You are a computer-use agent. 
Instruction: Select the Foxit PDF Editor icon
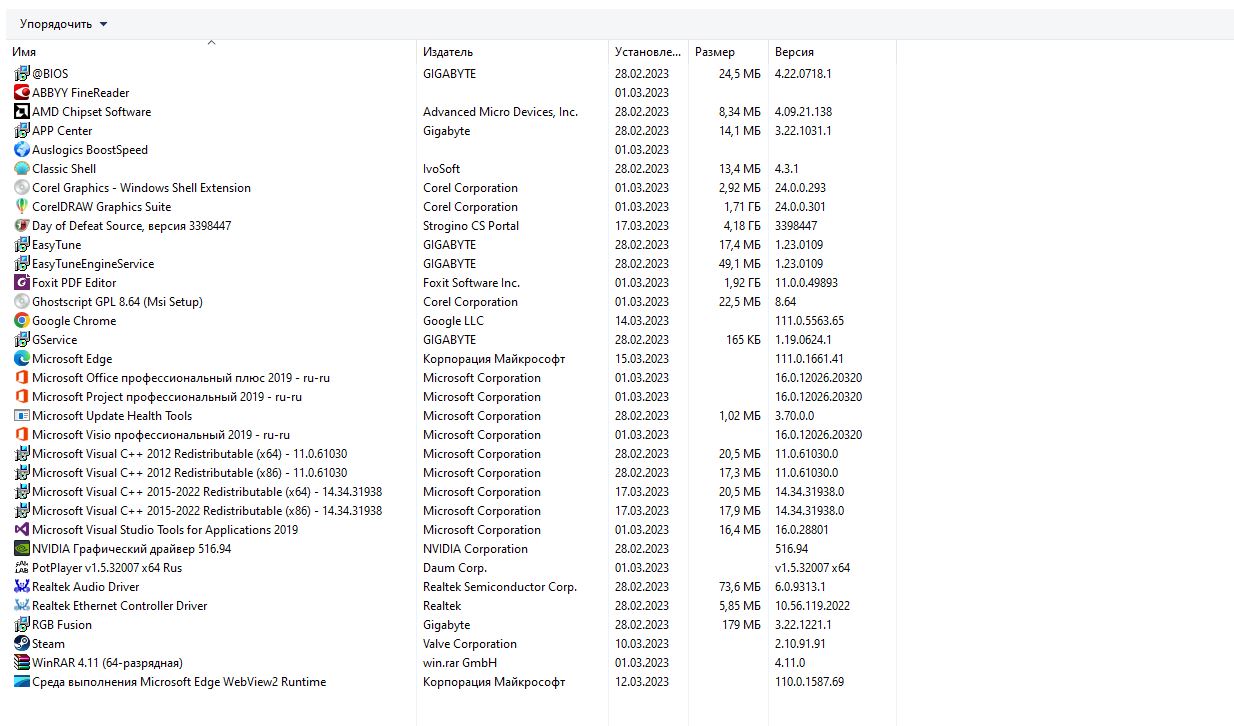22,282
